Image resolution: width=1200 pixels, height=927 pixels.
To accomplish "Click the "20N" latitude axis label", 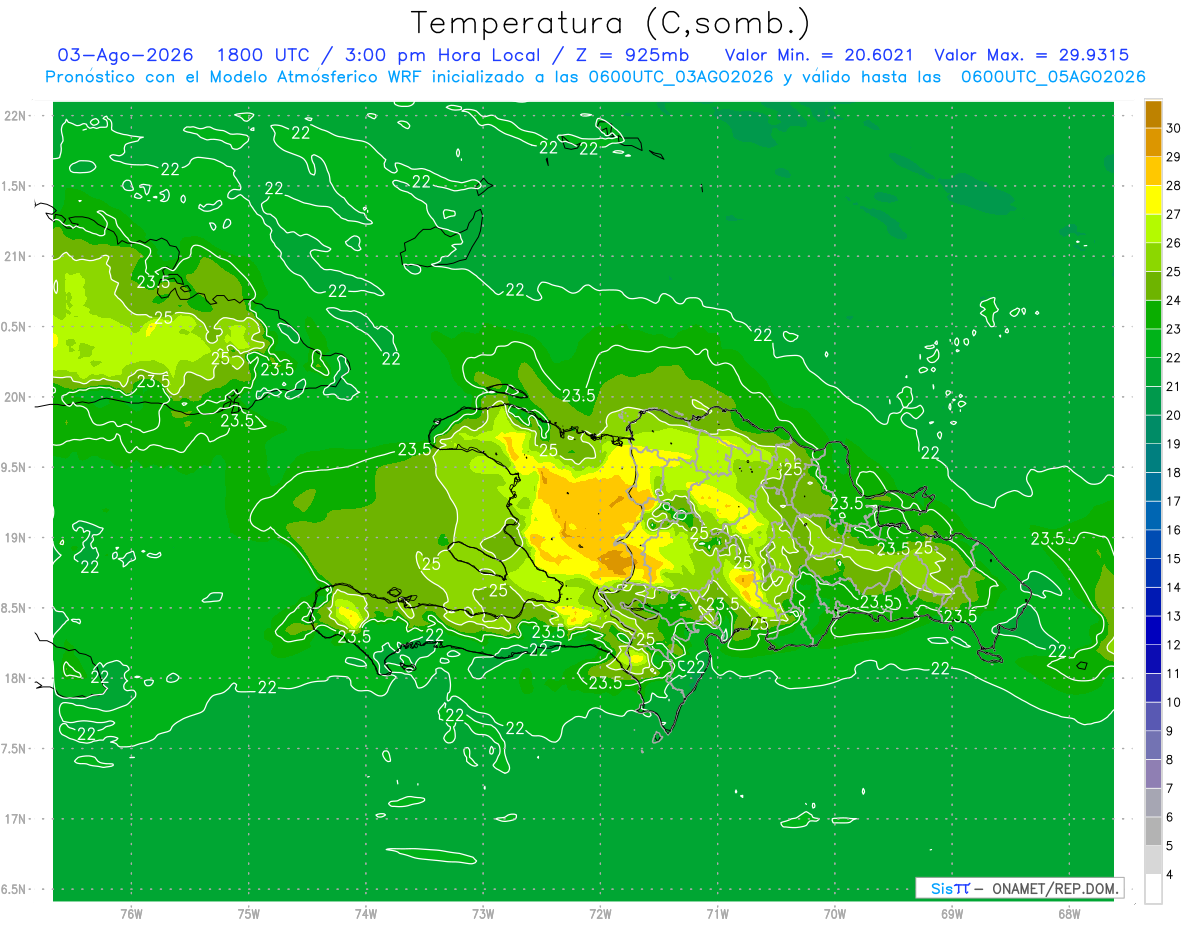I will point(17,397).
